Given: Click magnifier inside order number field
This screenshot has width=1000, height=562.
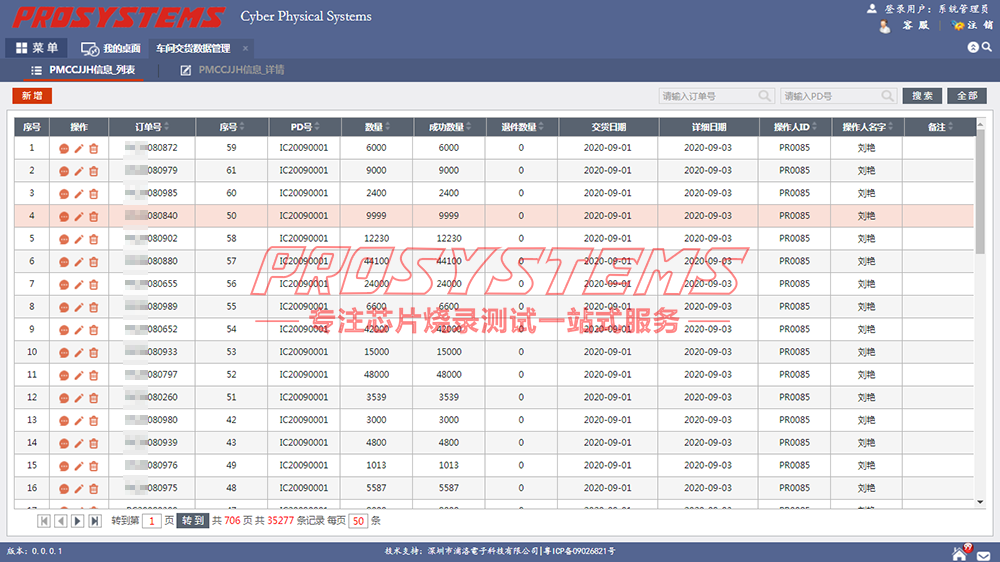Looking at the screenshot, I should 764,96.
